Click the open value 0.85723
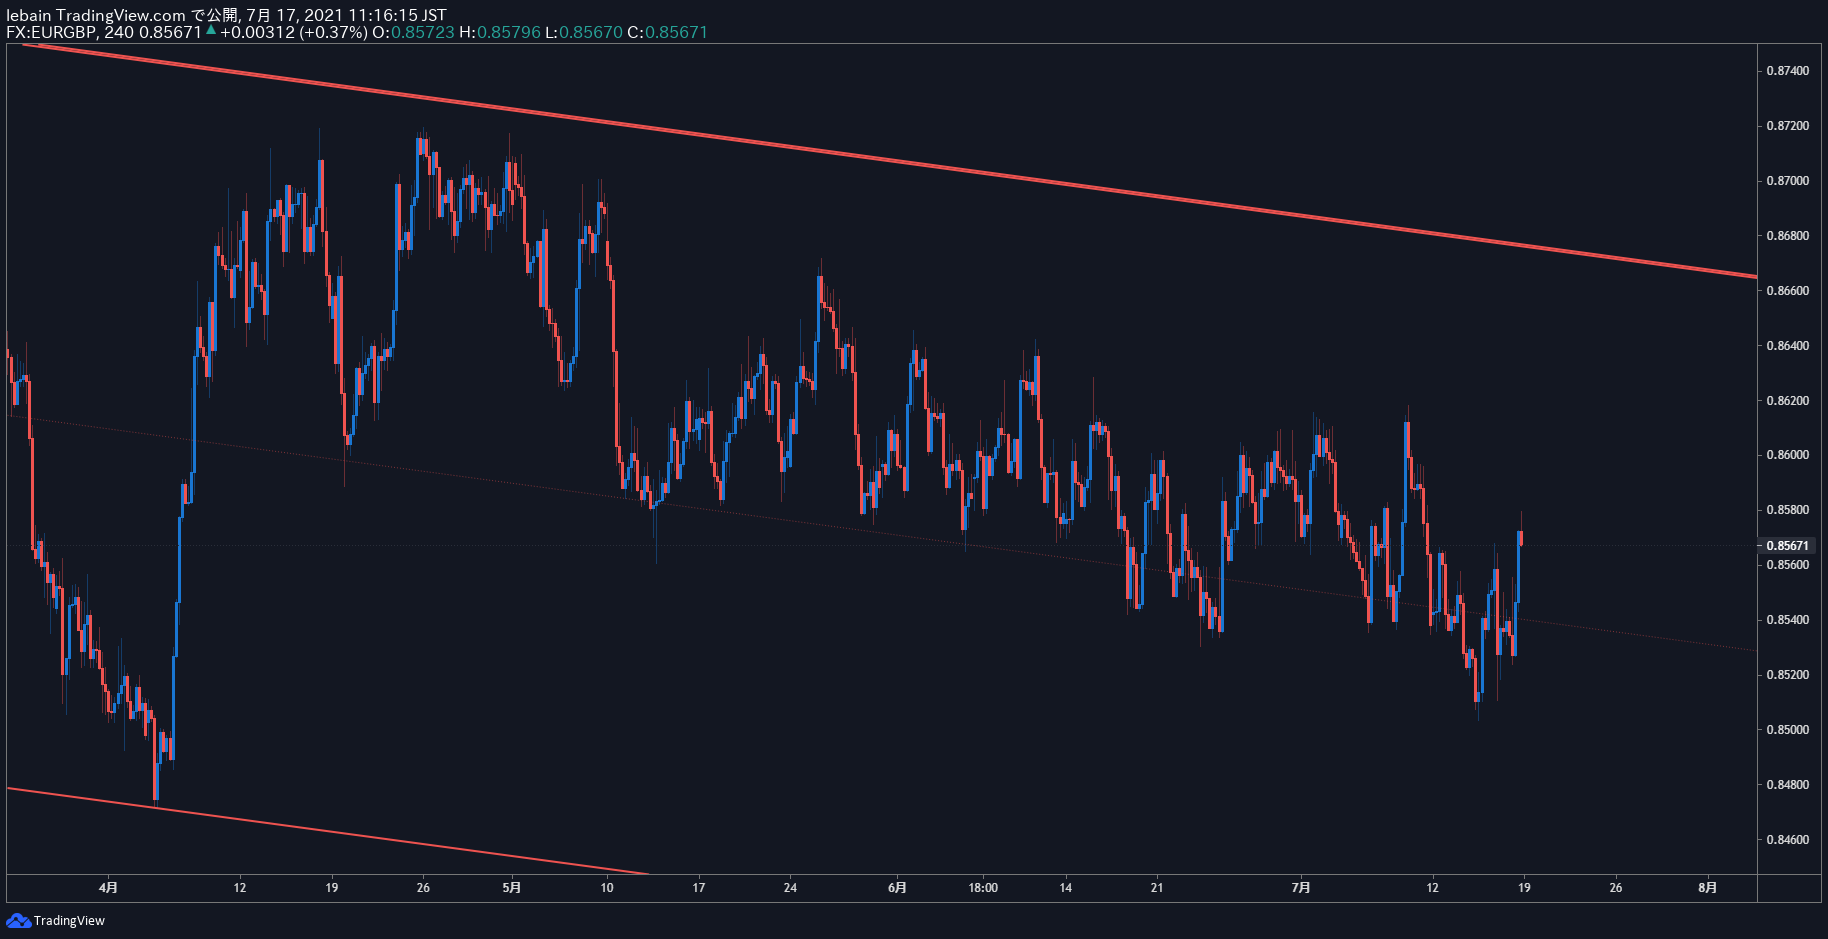This screenshot has width=1828, height=939. [423, 32]
